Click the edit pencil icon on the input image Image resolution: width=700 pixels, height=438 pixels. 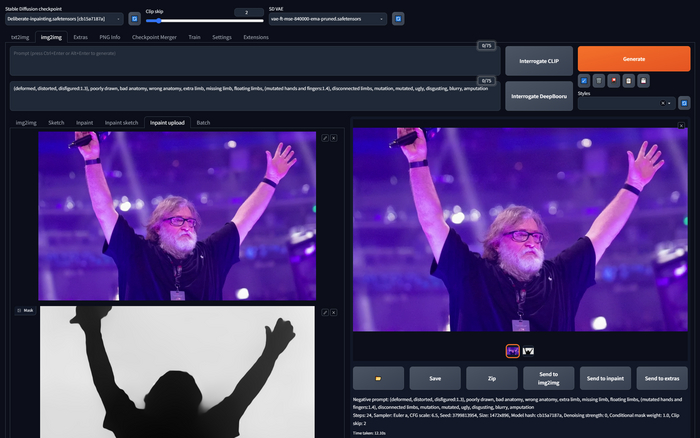(325, 139)
